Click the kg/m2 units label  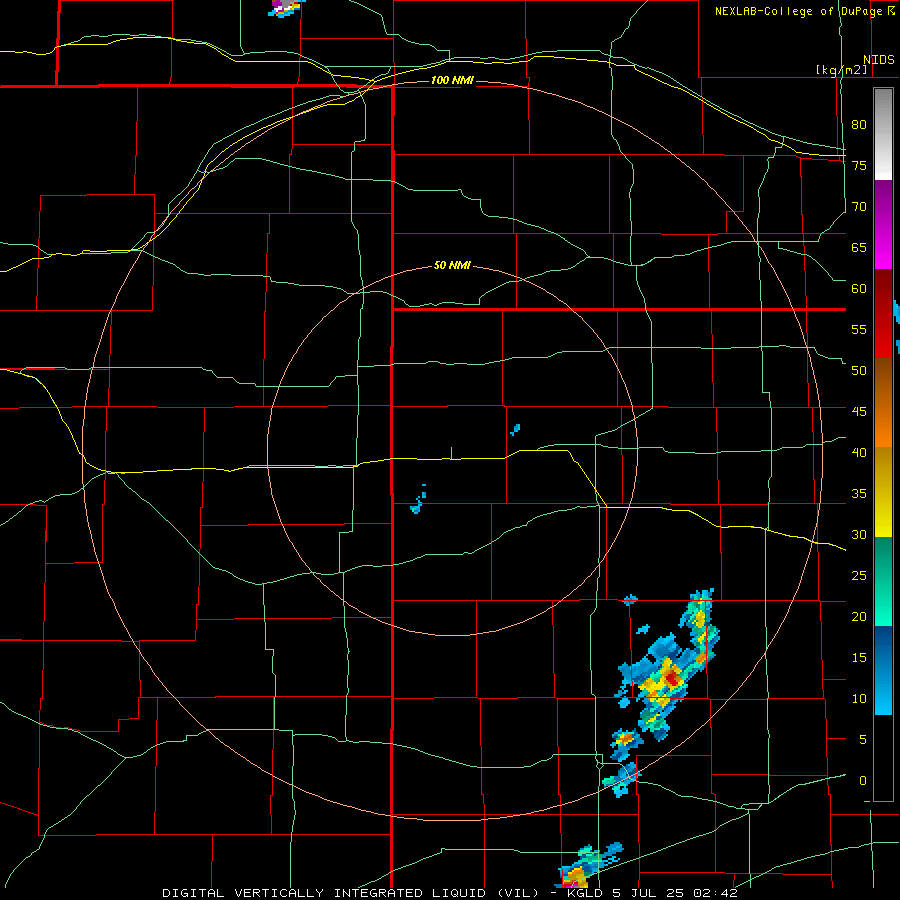(x=841, y=70)
